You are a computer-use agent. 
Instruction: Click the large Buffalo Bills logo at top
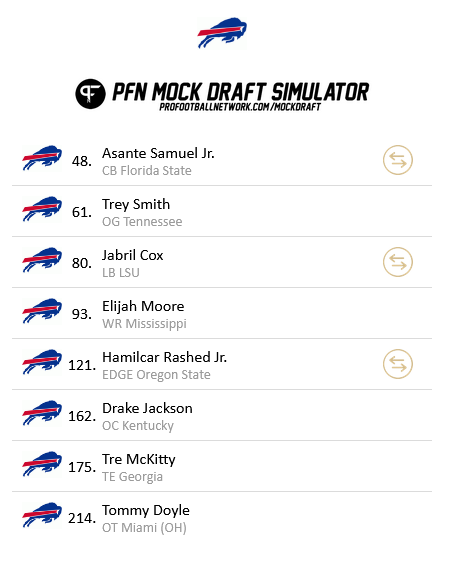pos(222,33)
